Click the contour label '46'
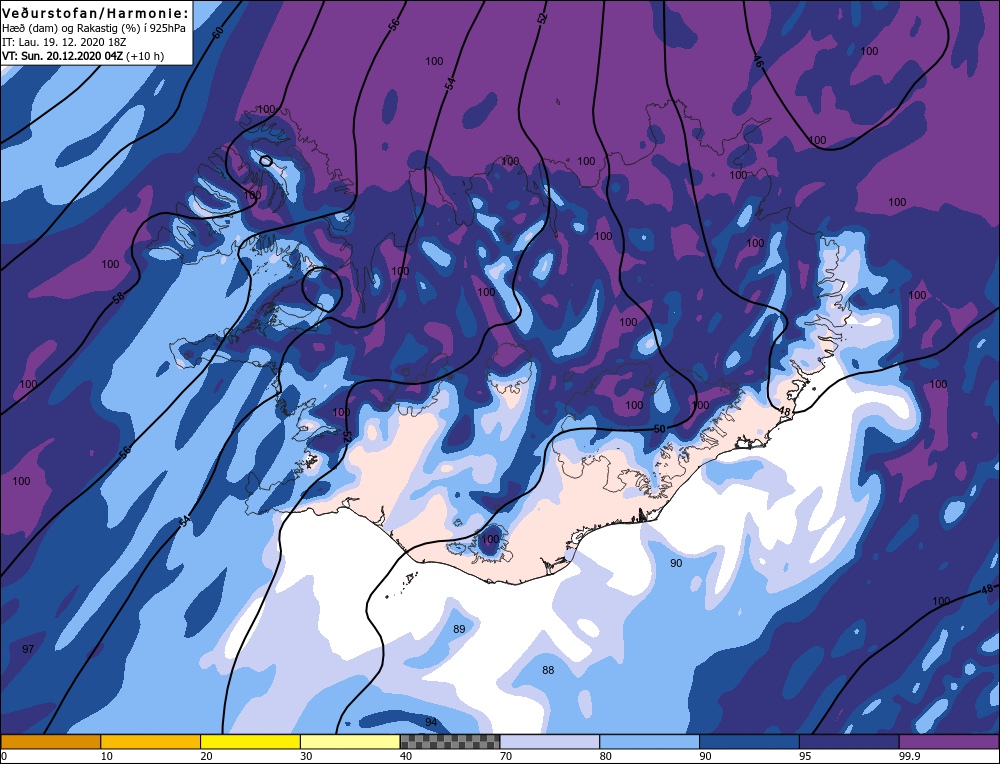Viewport: 1000px width, 764px height. click(758, 61)
